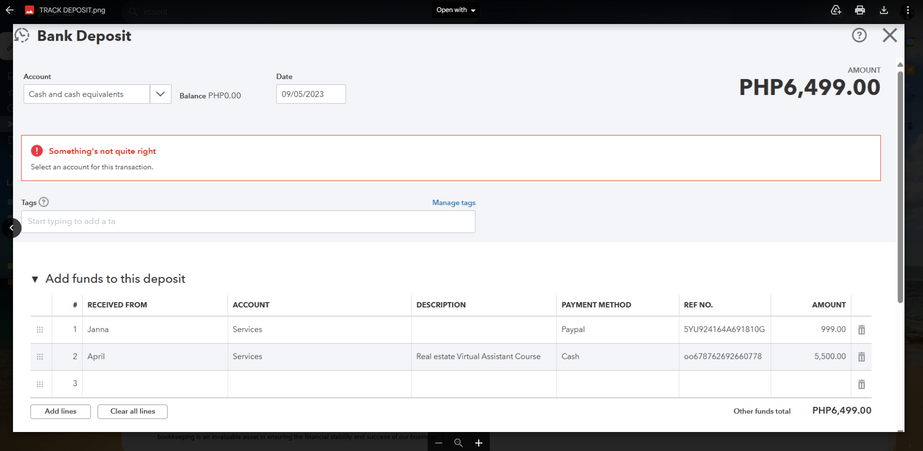
Task: Click amount 999.00 cell
Action: click(811, 330)
